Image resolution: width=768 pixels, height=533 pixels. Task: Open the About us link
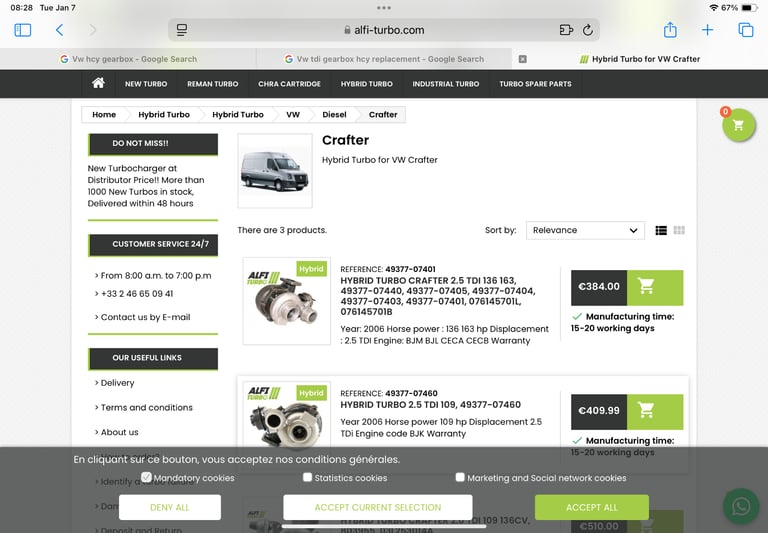click(120, 432)
